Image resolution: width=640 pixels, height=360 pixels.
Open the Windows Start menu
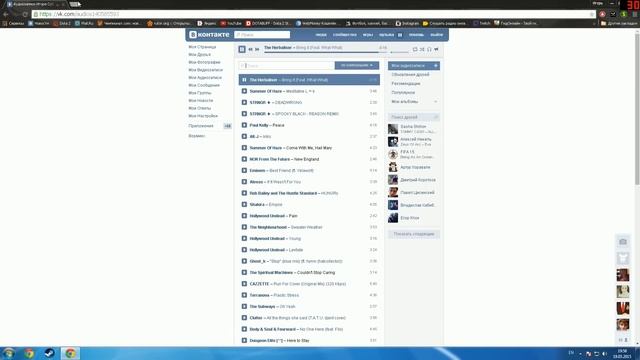(9, 353)
